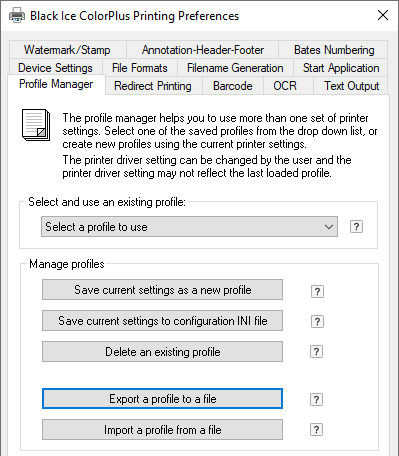The image size is (399, 456).
Task: Open the Bates Numbering tab
Action: coord(334,50)
